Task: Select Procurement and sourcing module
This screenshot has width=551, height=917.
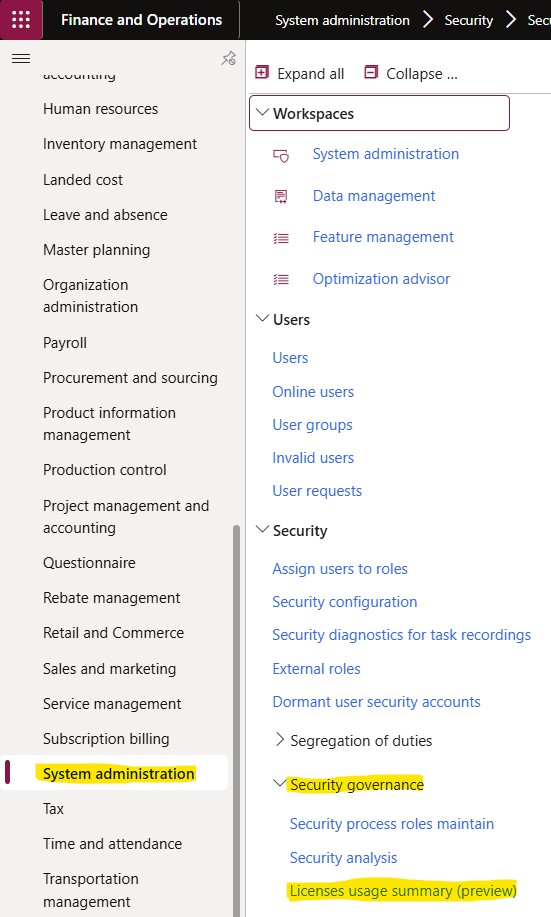Action: 130,378
